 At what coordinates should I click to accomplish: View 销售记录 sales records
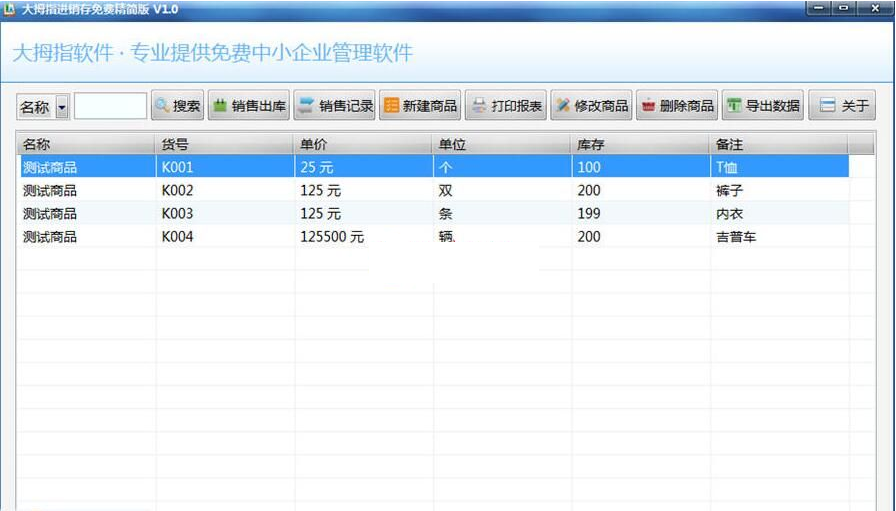pyautogui.click(x=335, y=106)
